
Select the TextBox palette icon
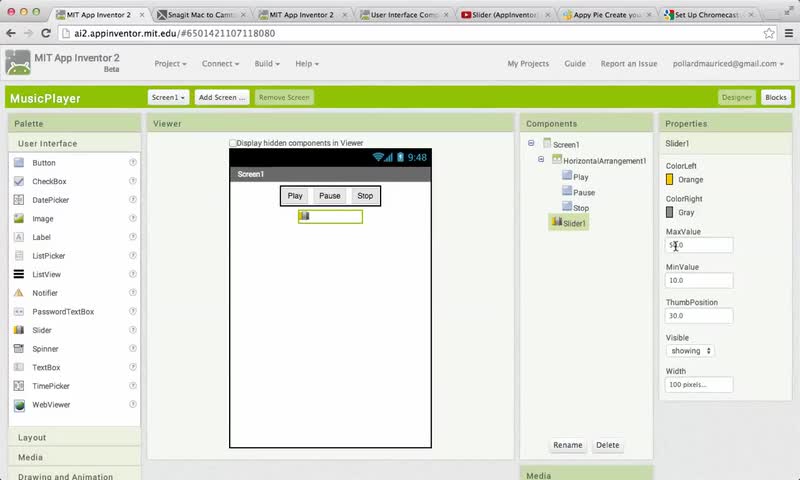(19, 367)
